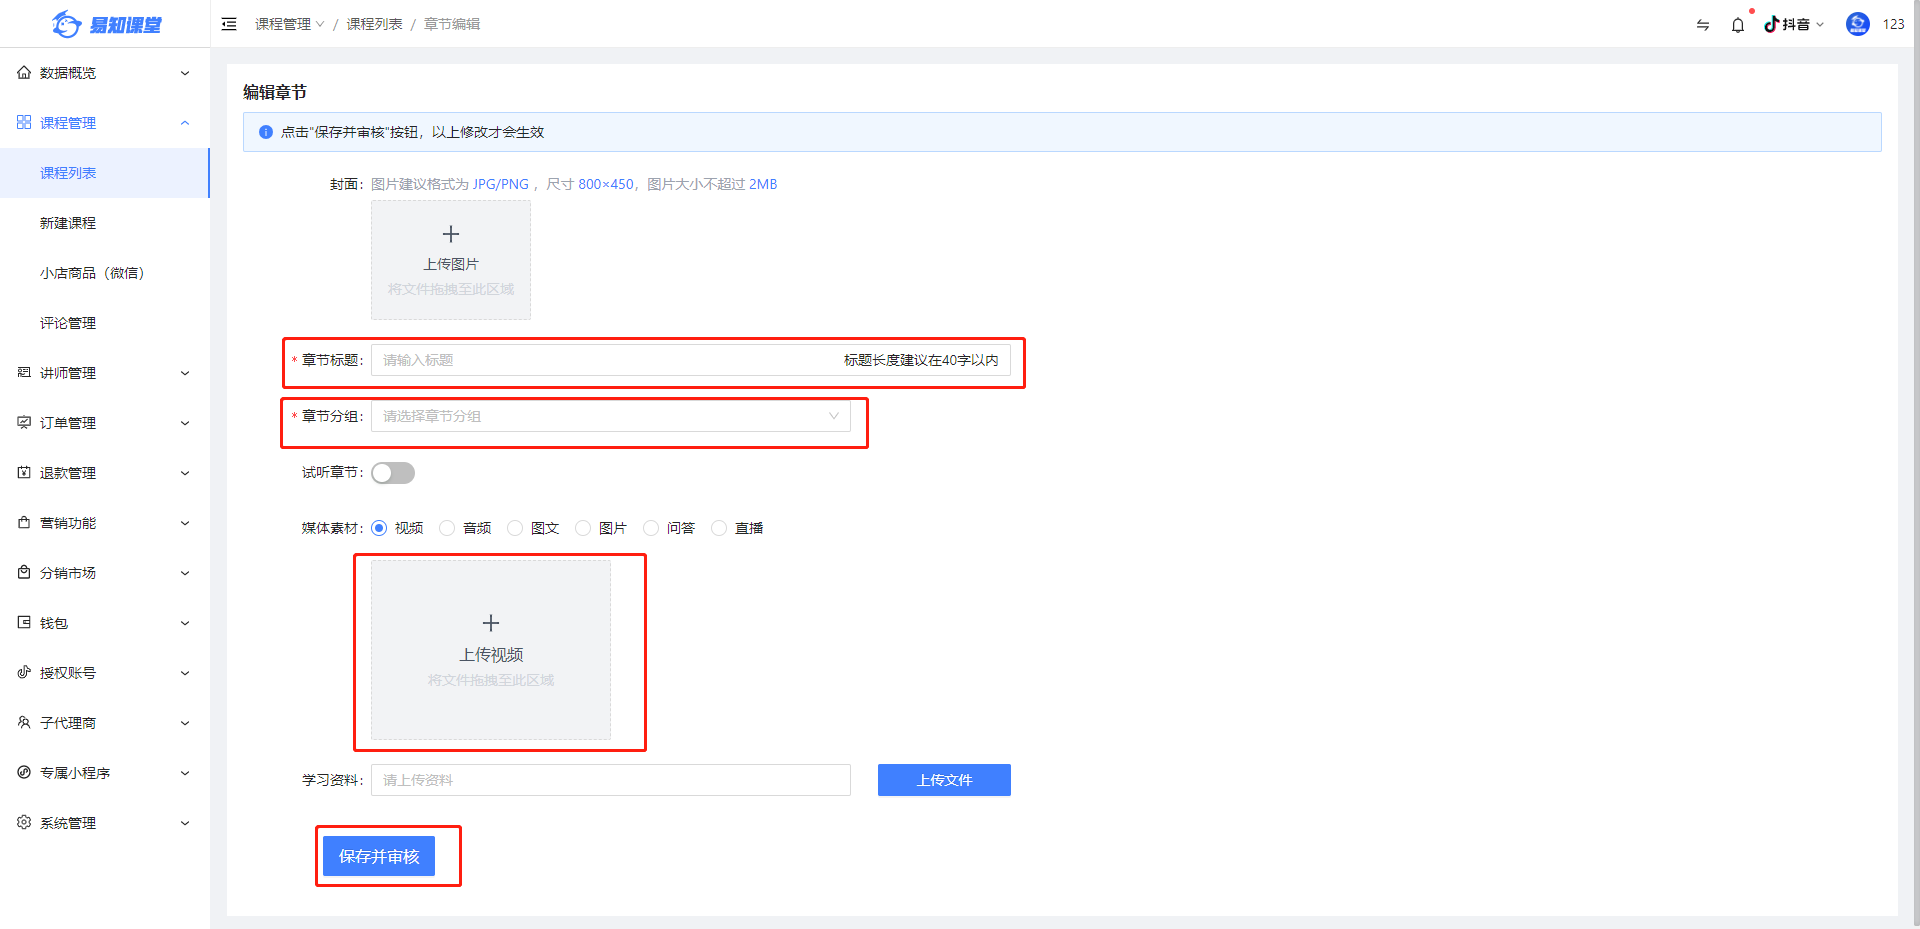Expand the 退款管理 chevron

pos(185,473)
